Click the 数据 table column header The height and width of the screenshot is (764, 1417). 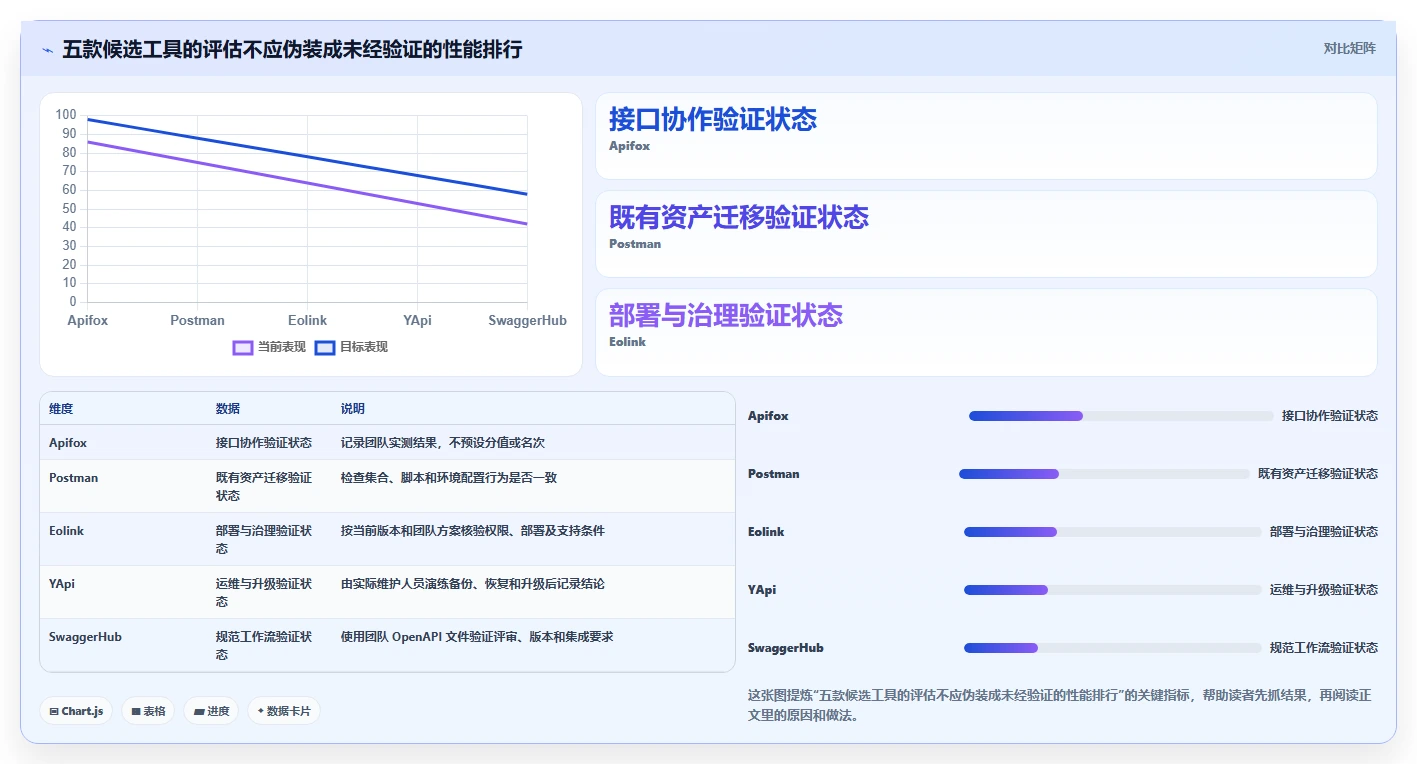pyautogui.click(x=228, y=409)
